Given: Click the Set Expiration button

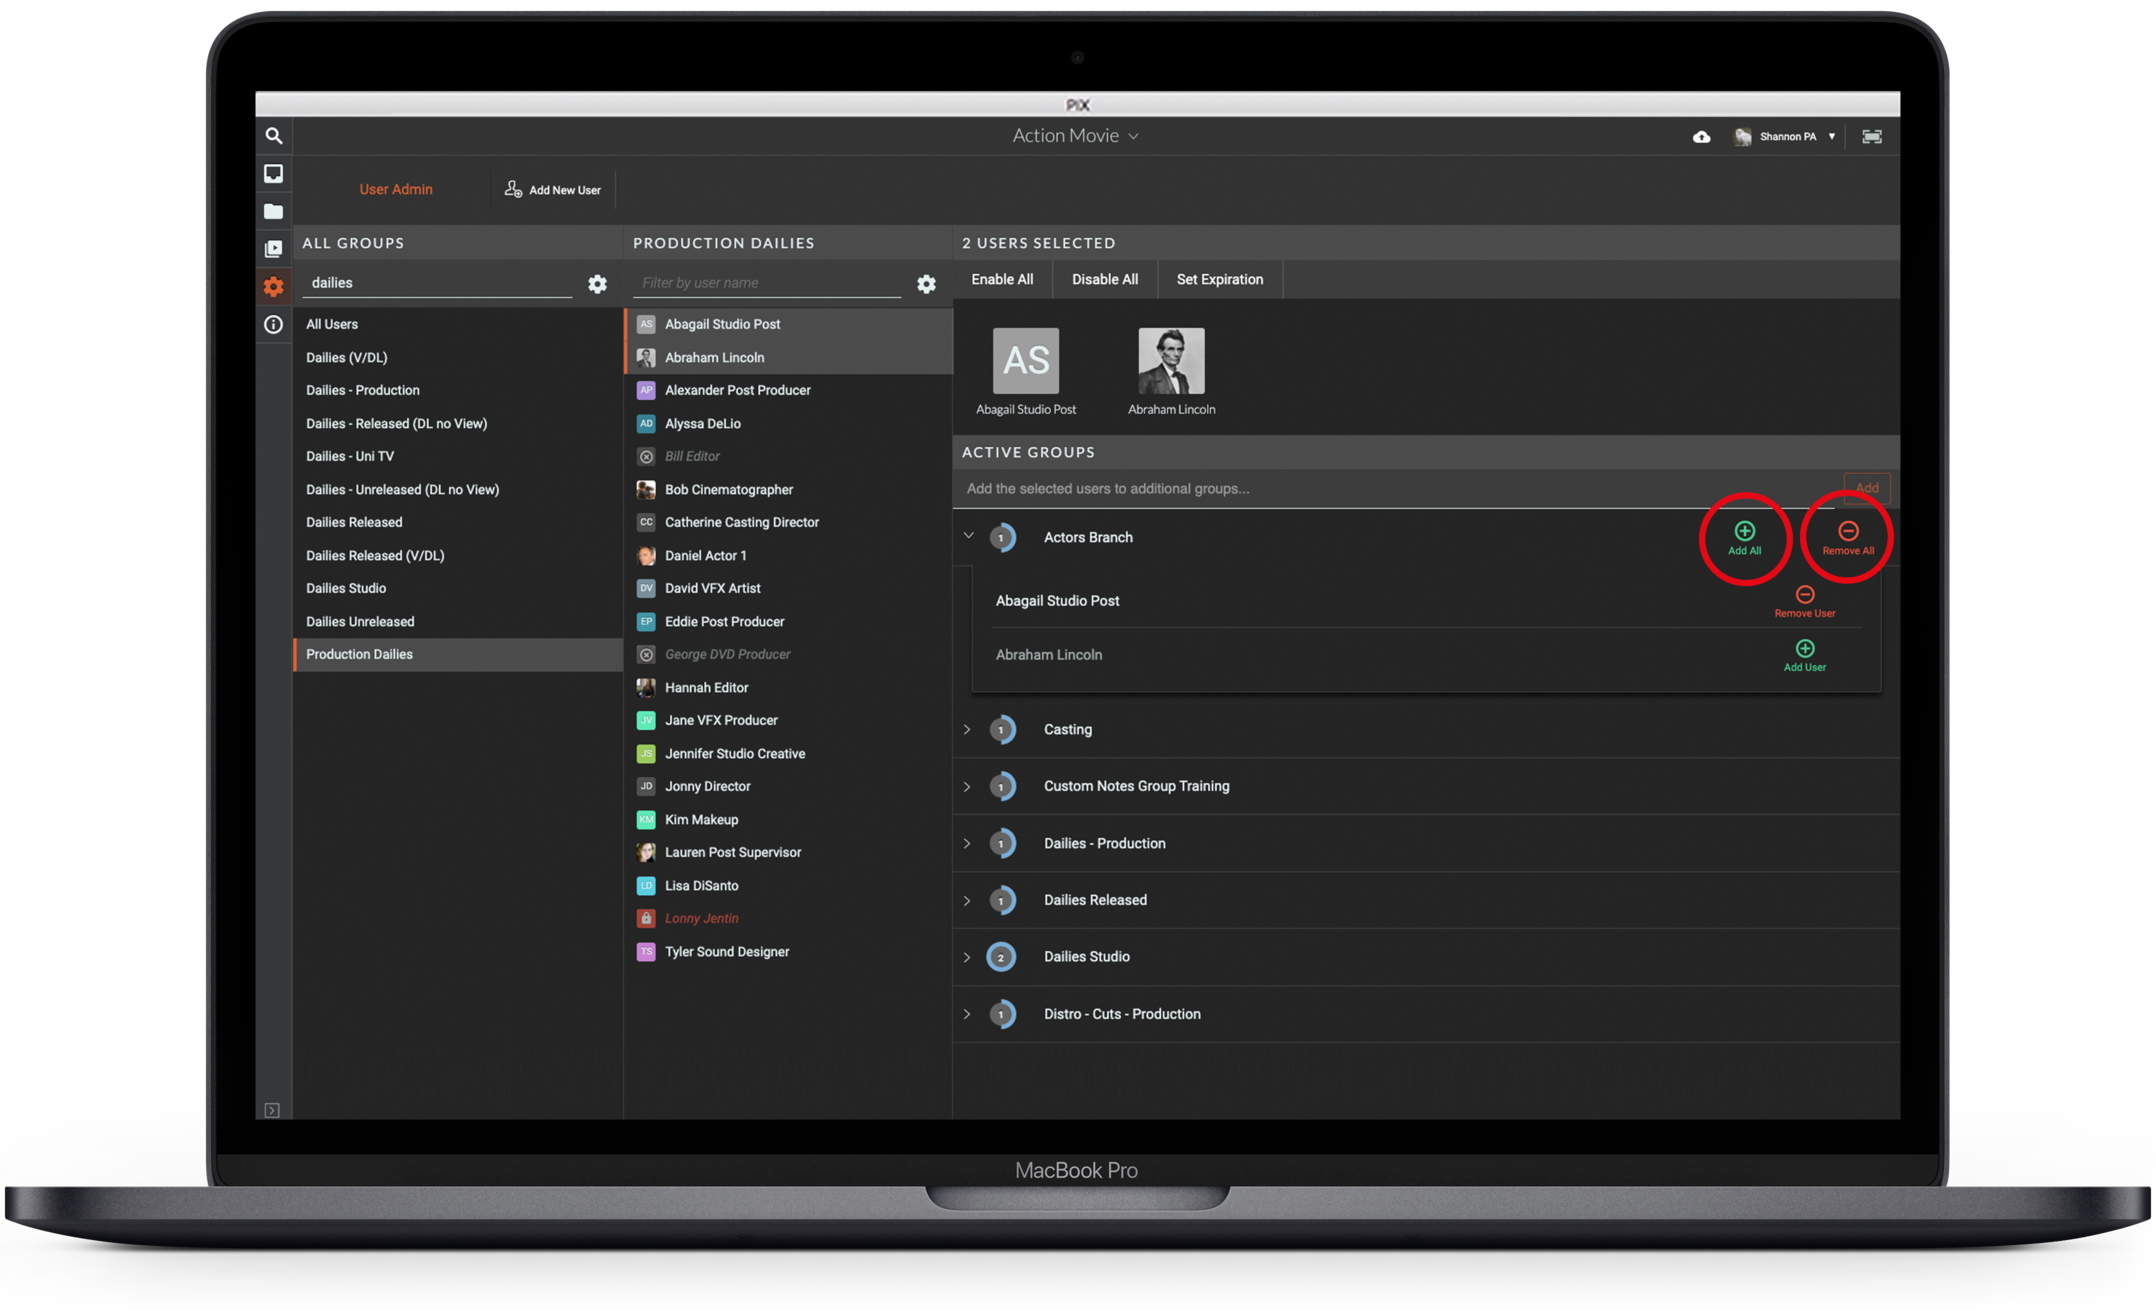Looking at the screenshot, I should click(x=1219, y=279).
